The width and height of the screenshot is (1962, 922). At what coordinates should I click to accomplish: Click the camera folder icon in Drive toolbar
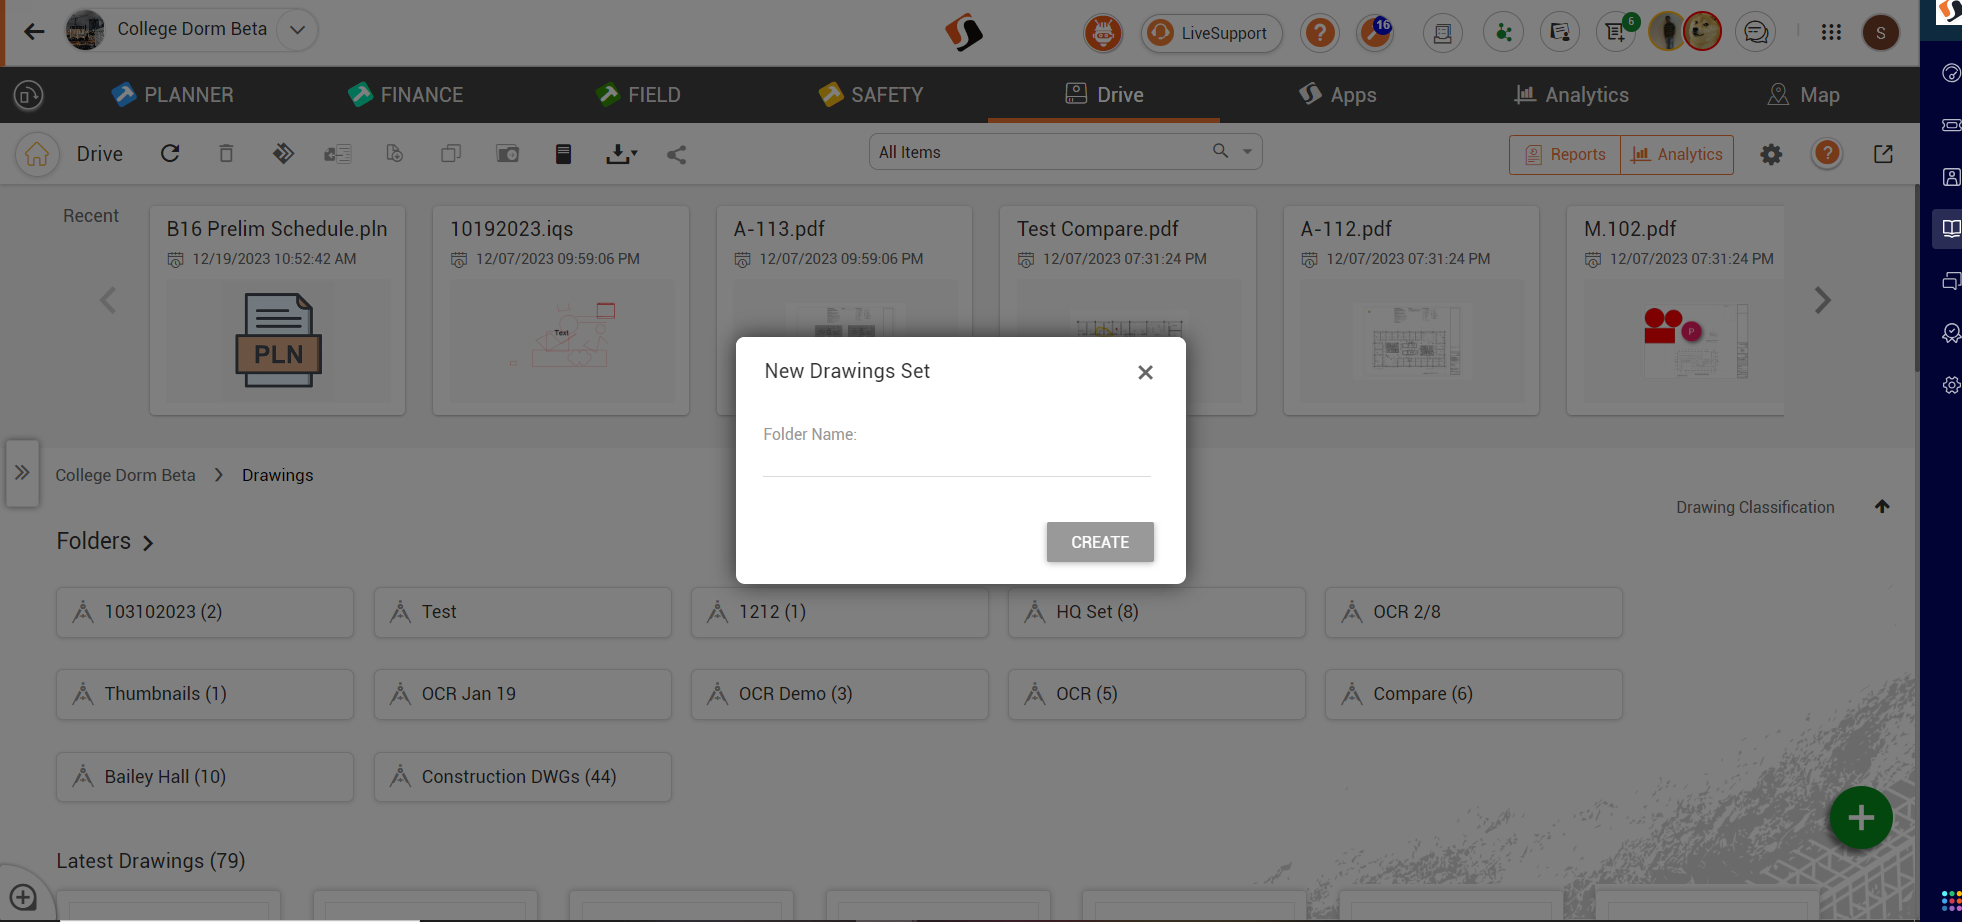coord(508,153)
